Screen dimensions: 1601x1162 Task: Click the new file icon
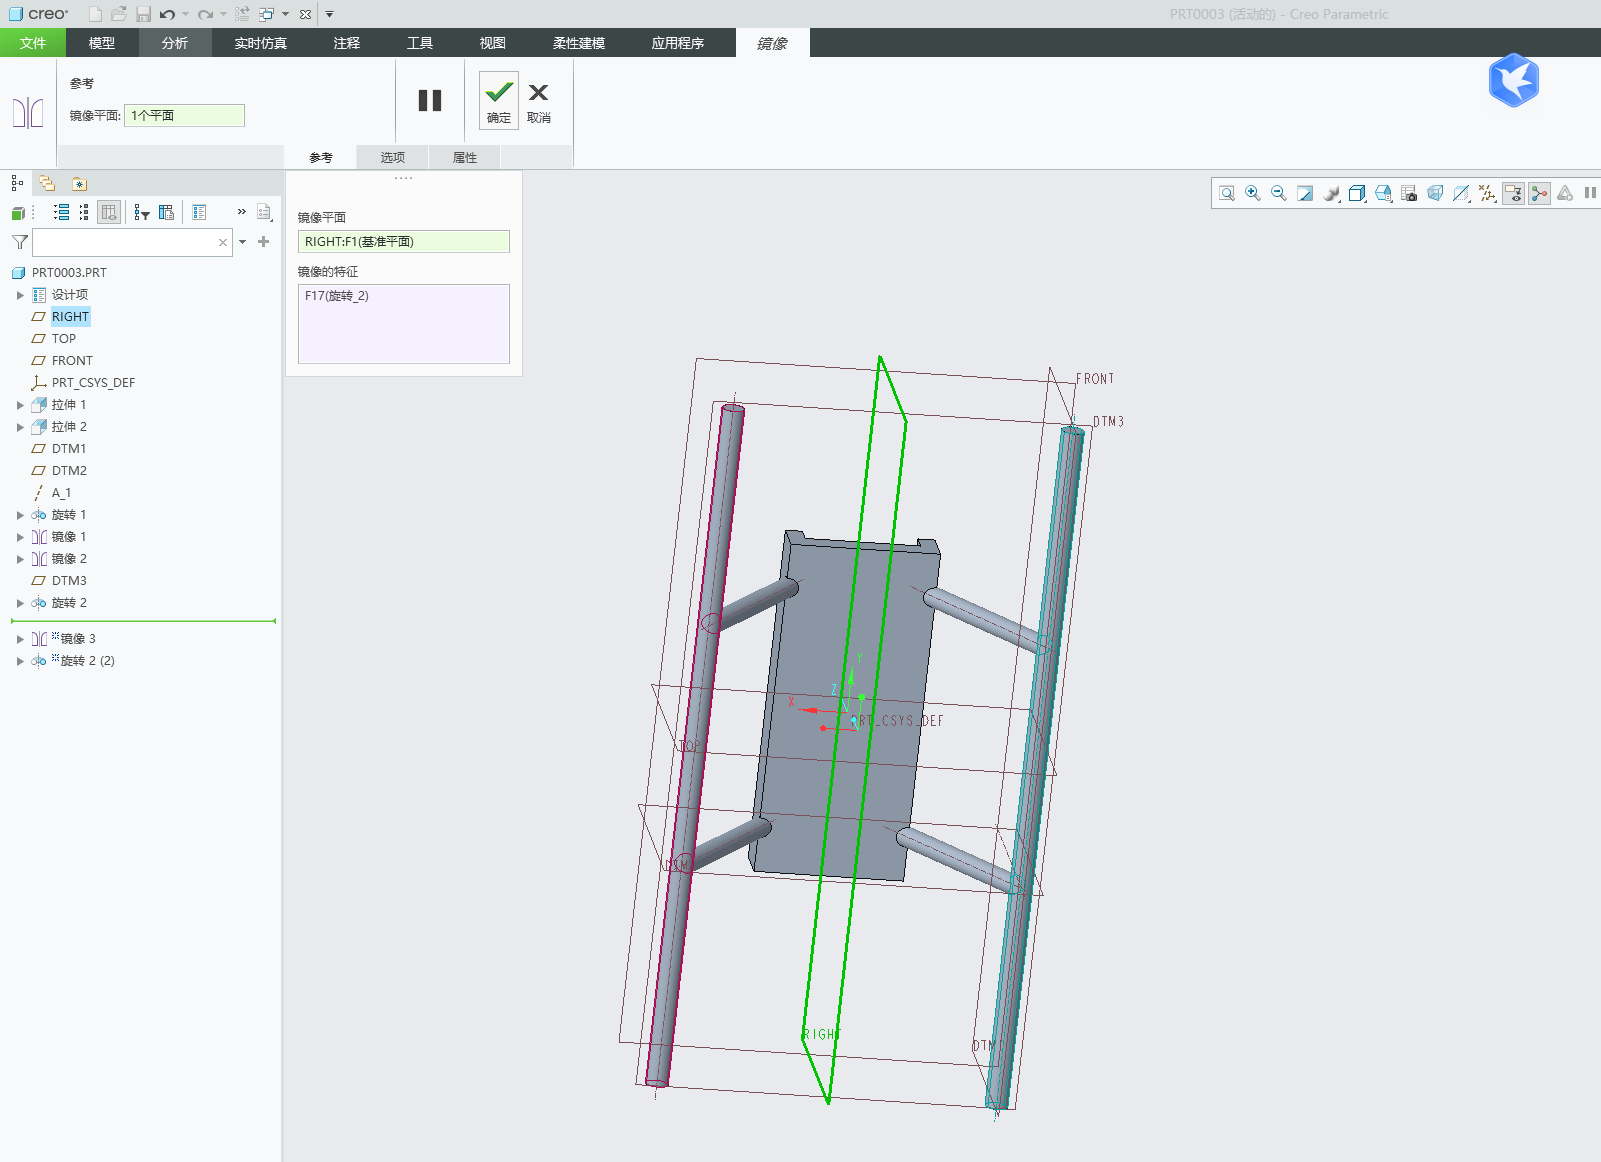95,14
